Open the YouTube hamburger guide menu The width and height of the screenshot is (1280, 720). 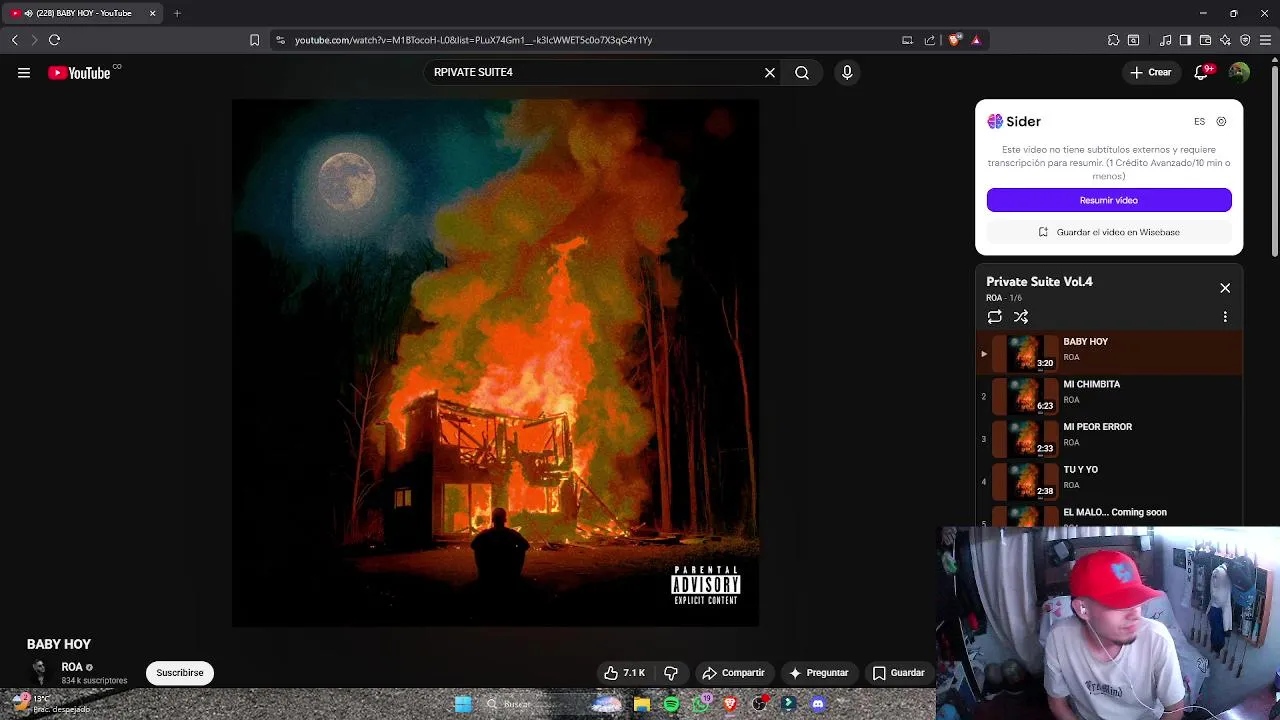[x=24, y=72]
